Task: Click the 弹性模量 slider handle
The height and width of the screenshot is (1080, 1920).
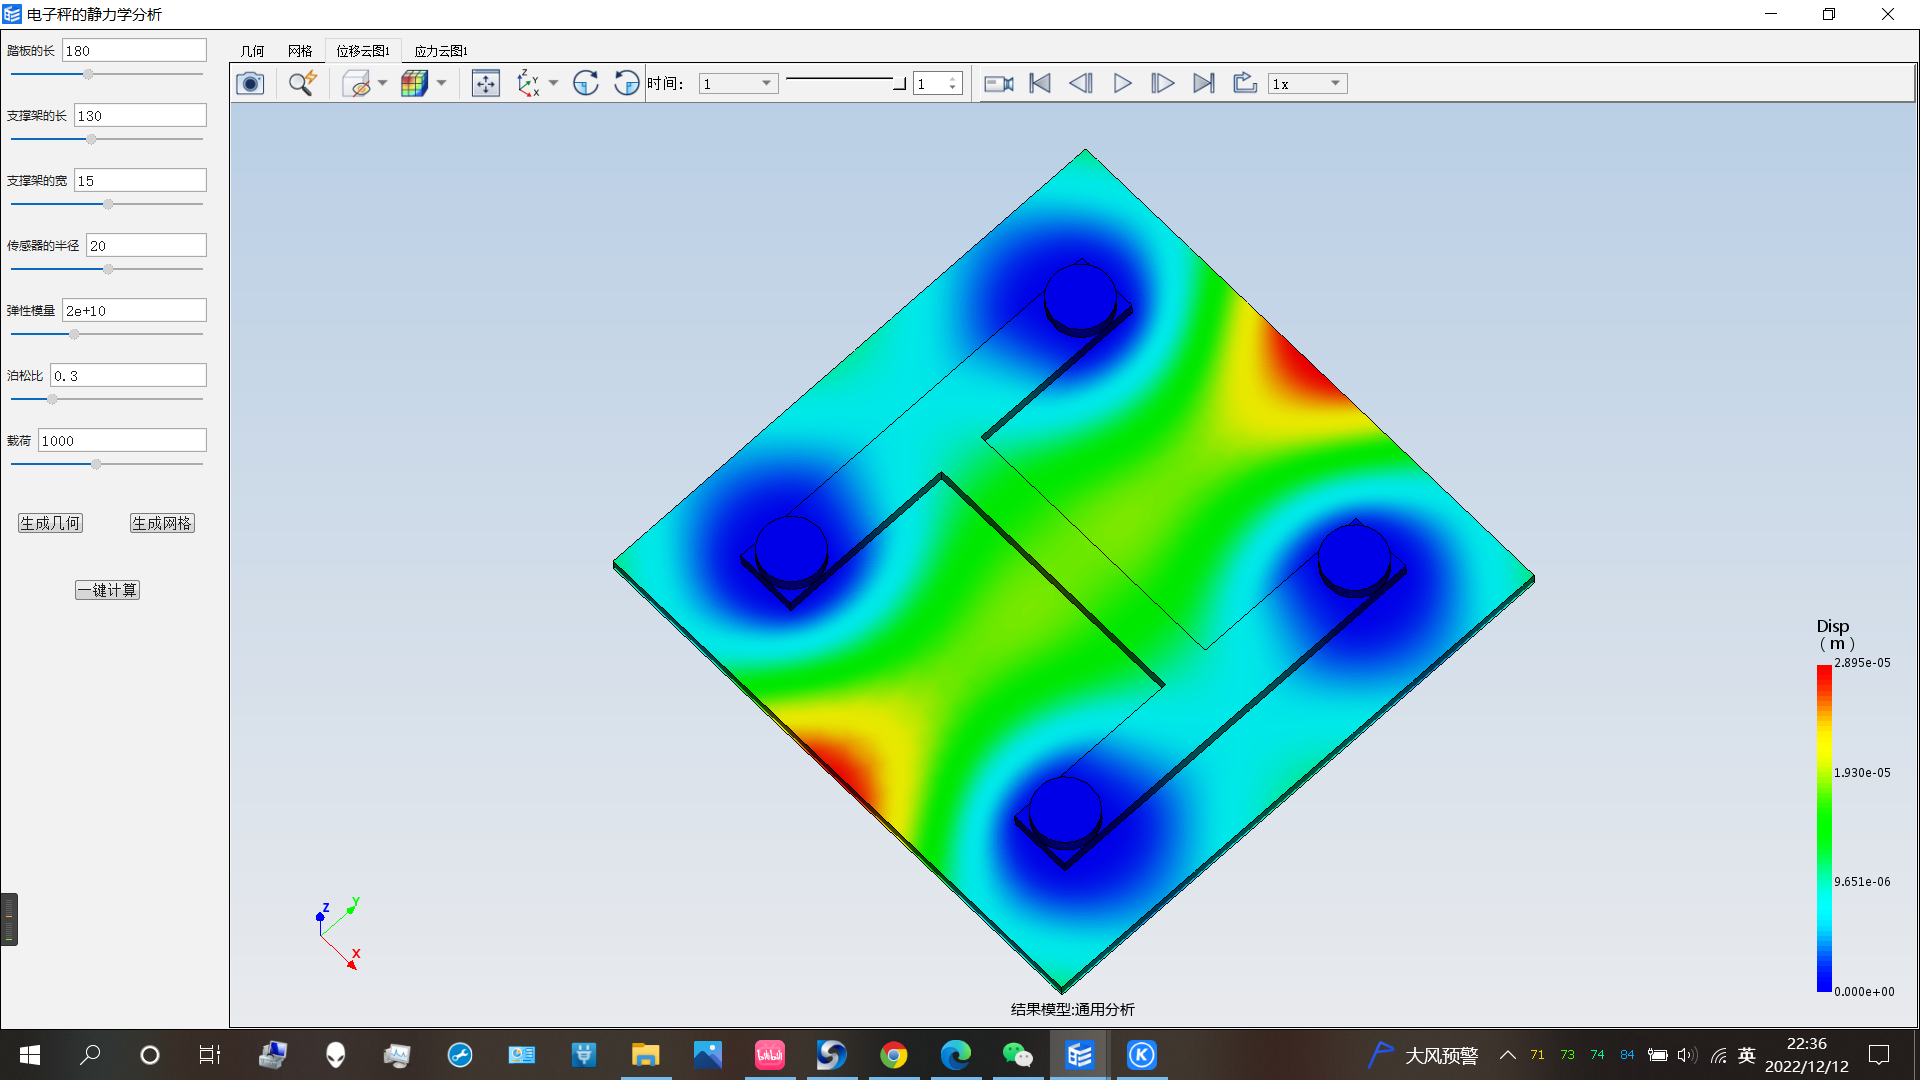Action: [74, 334]
